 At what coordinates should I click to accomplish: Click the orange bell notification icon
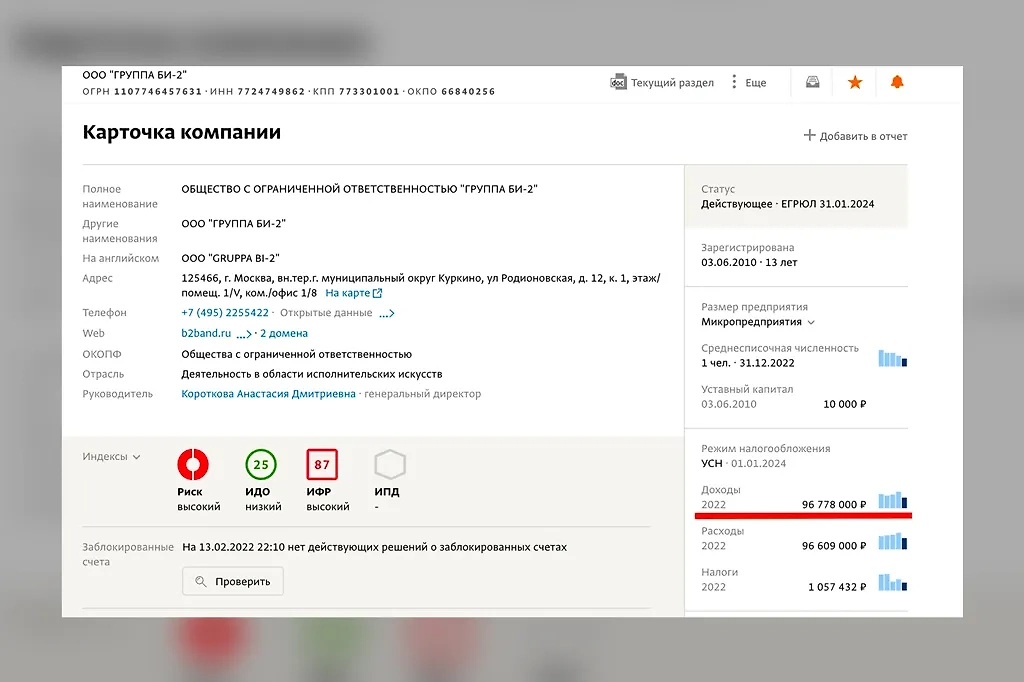pyautogui.click(x=897, y=83)
